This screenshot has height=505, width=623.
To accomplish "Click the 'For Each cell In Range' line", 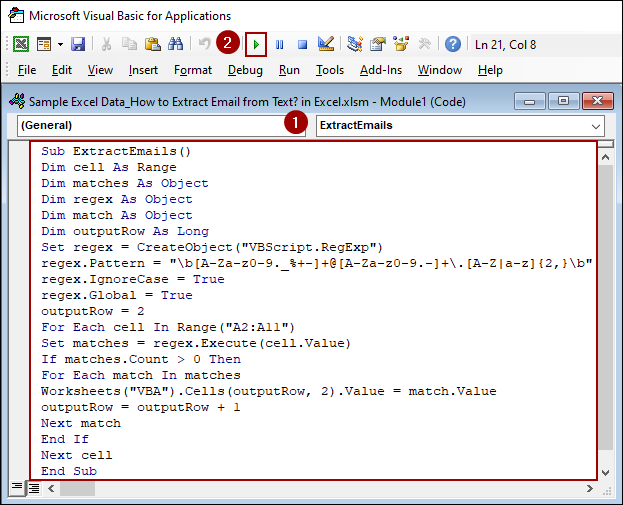I will (x=168, y=327).
